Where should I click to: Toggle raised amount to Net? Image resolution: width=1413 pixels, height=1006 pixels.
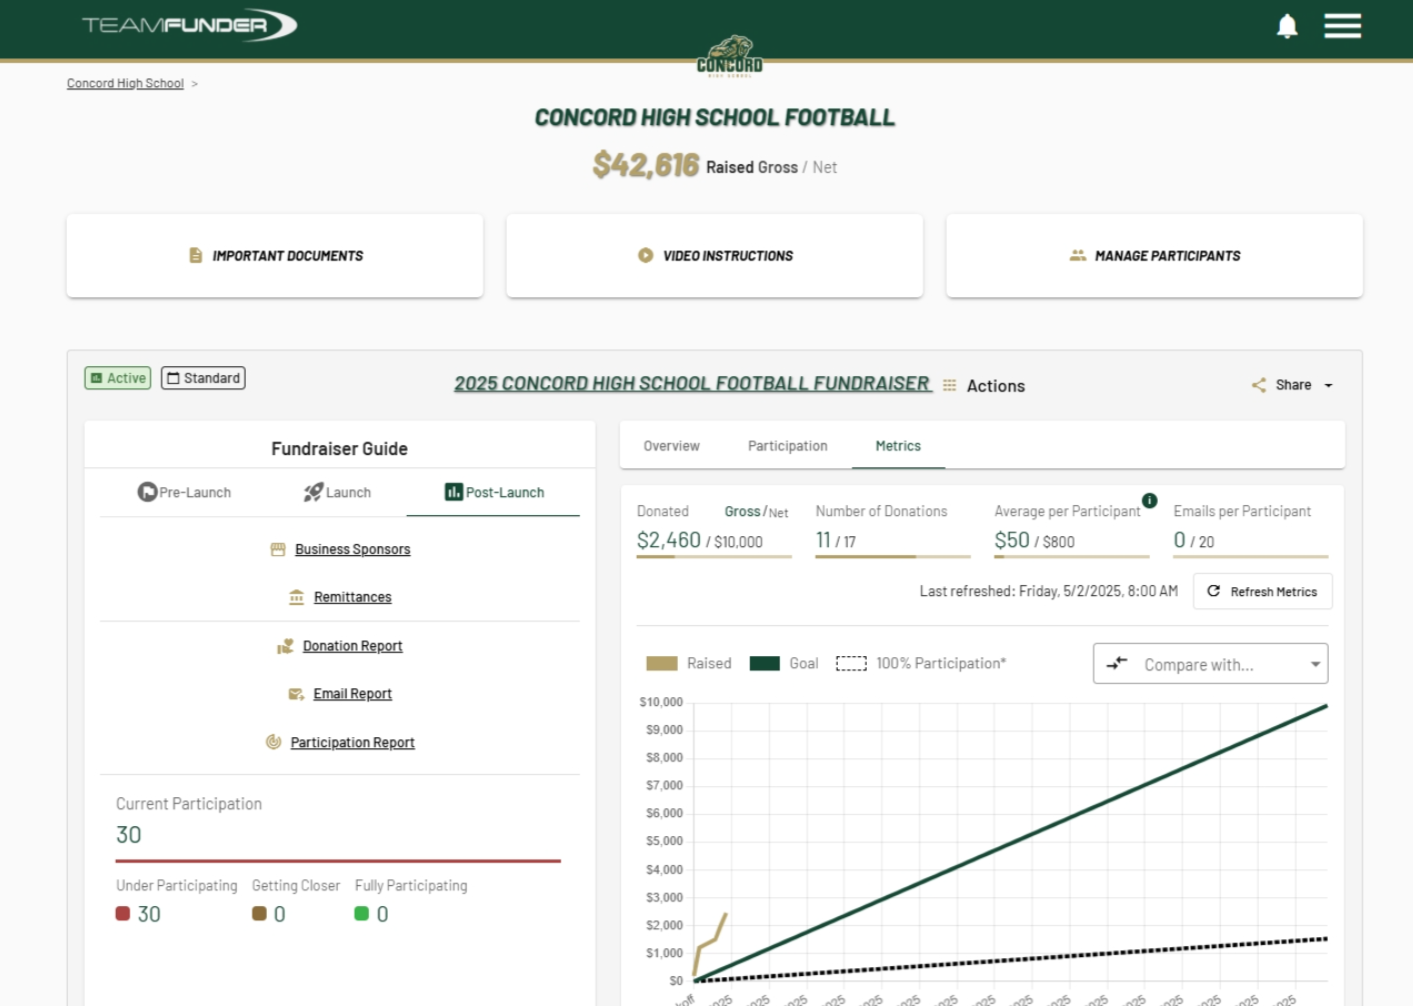click(x=825, y=168)
